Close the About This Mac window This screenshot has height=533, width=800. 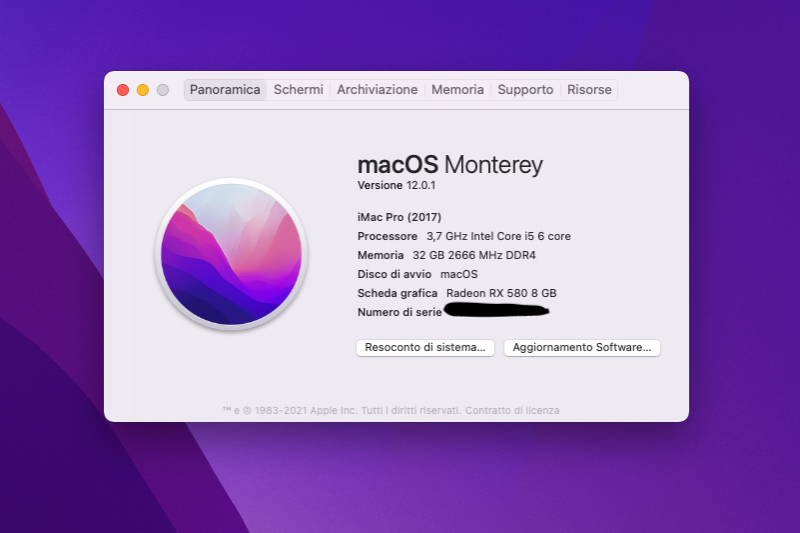coord(123,90)
